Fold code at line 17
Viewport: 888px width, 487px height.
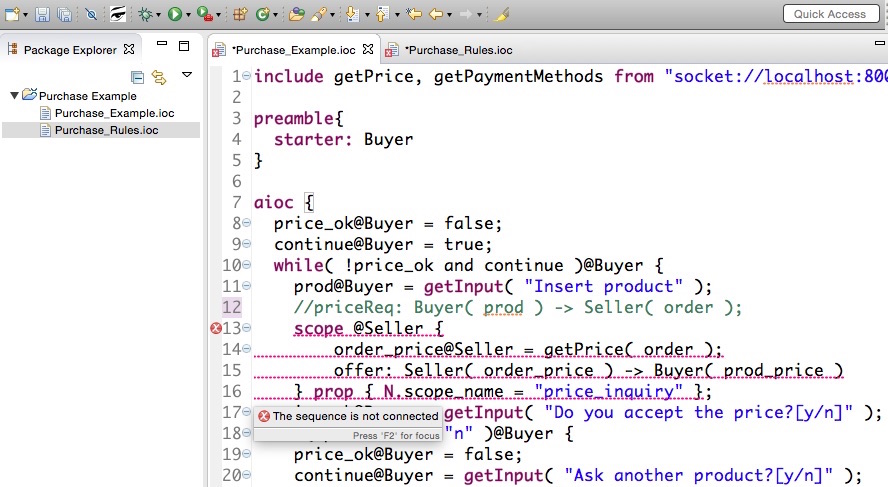(247, 412)
